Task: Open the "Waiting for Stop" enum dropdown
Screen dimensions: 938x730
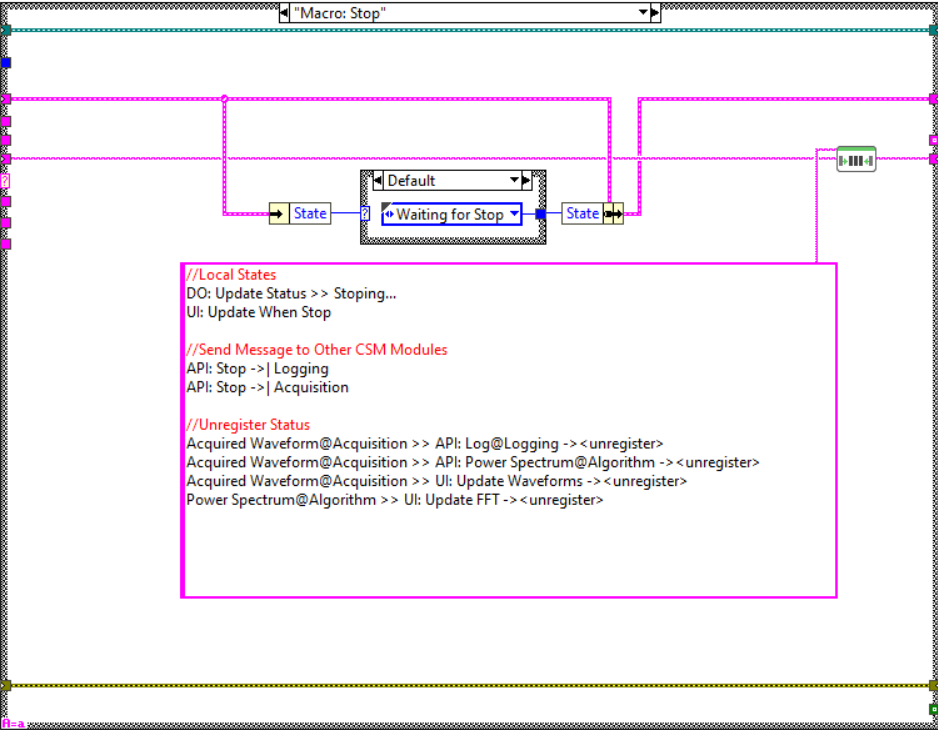Action: [514, 214]
